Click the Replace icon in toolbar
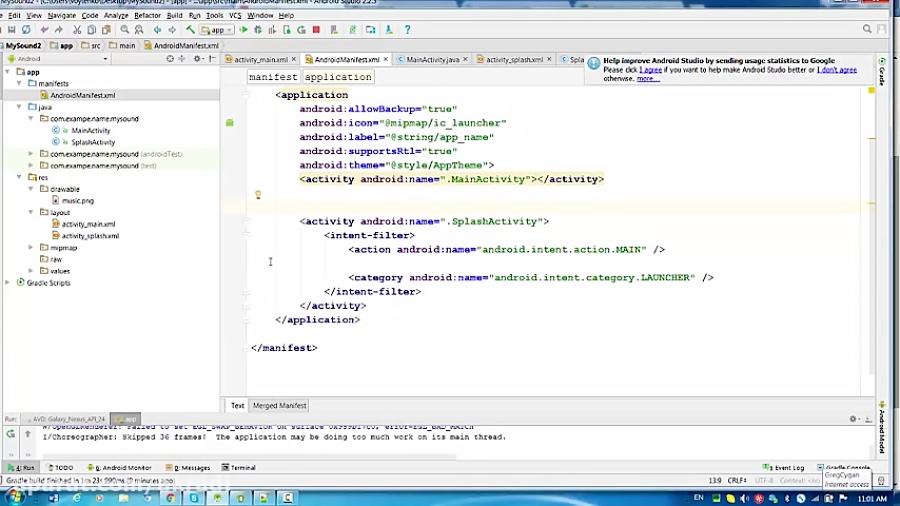 click(x=139, y=29)
